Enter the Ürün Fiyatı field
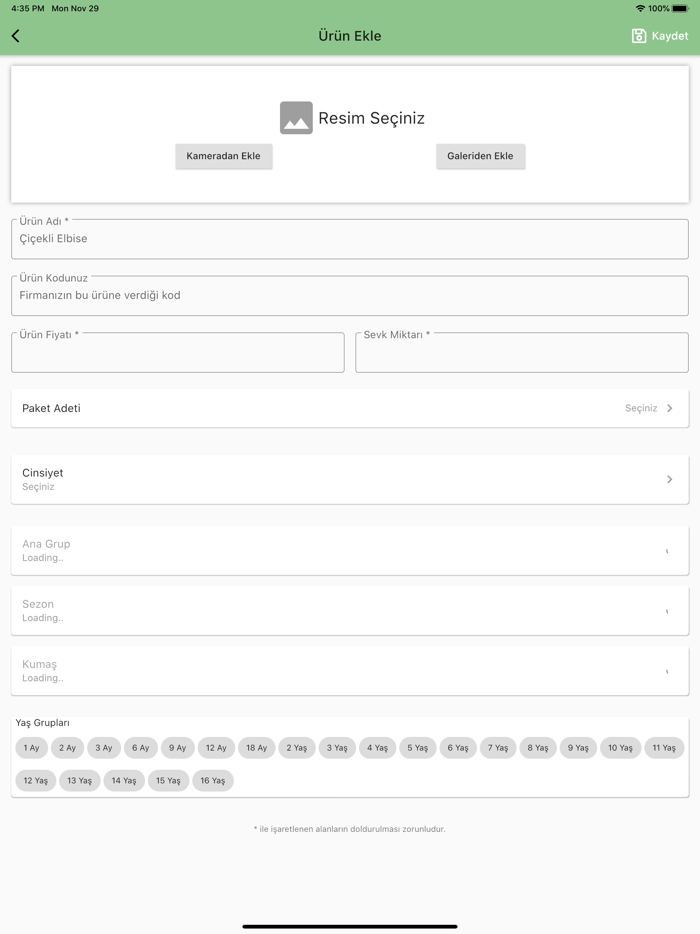 tap(178, 353)
